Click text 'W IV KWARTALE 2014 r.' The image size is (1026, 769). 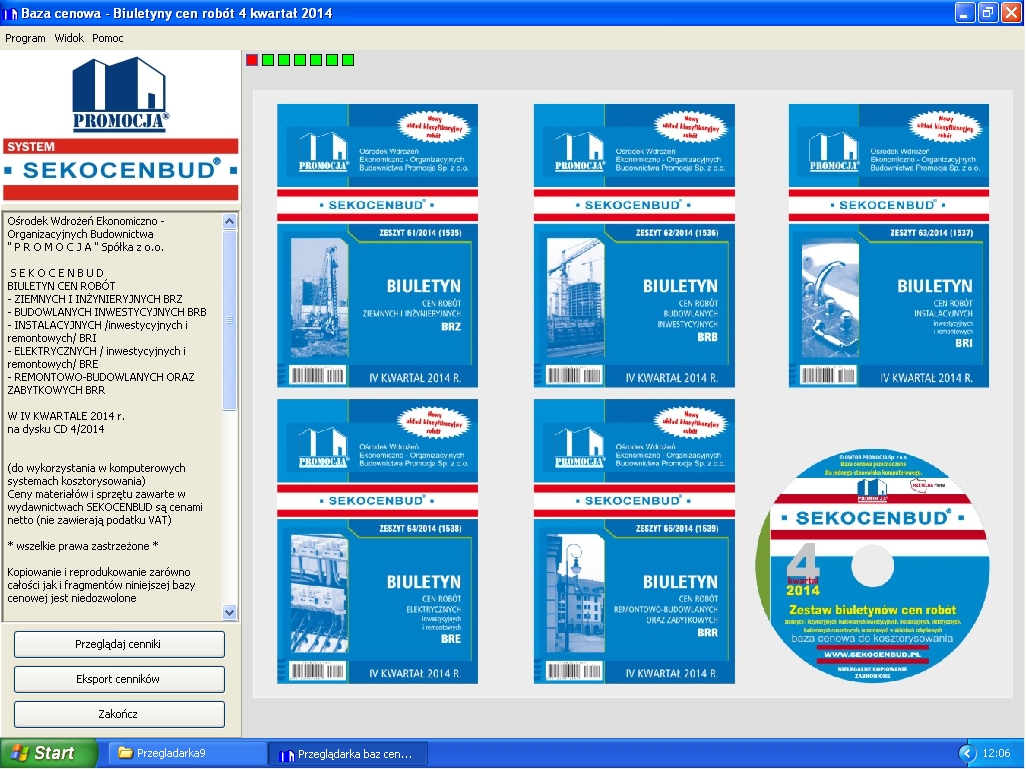(65, 416)
